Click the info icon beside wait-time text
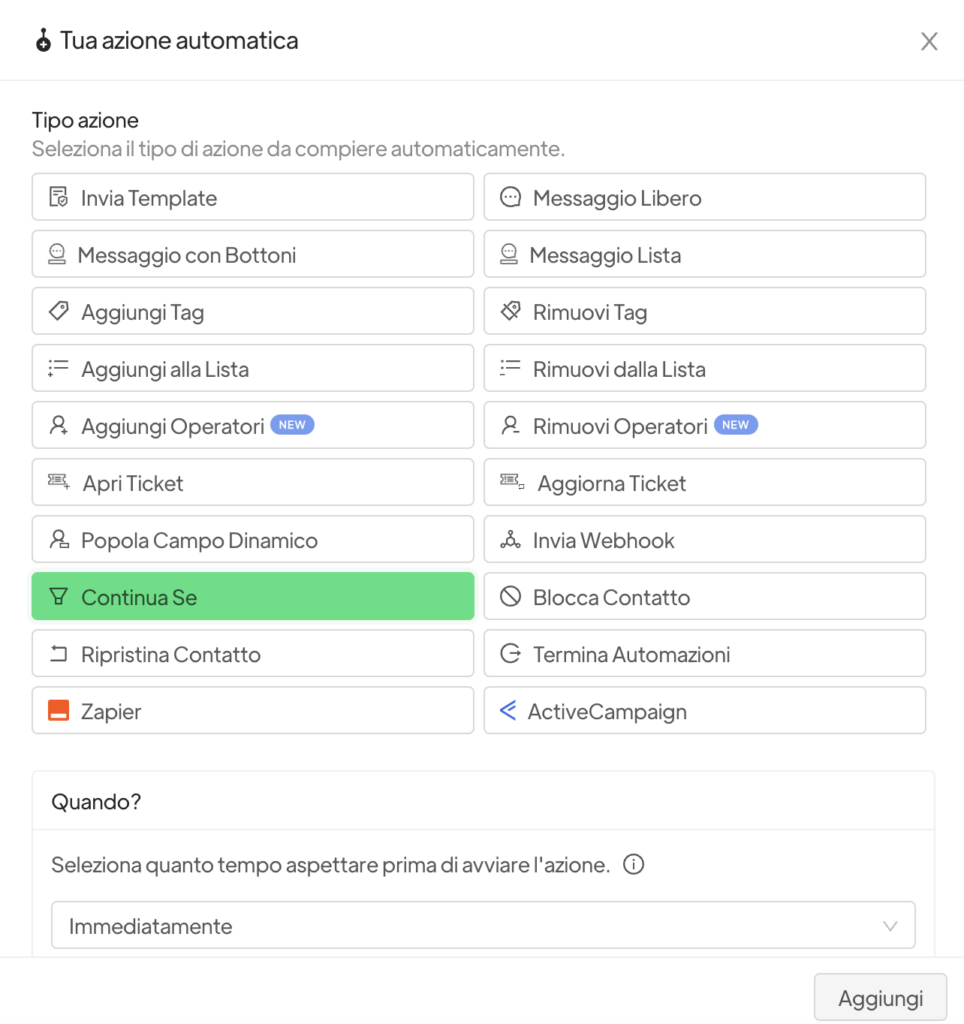This screenshot has height=1024, width=964. tap(633, 865)
